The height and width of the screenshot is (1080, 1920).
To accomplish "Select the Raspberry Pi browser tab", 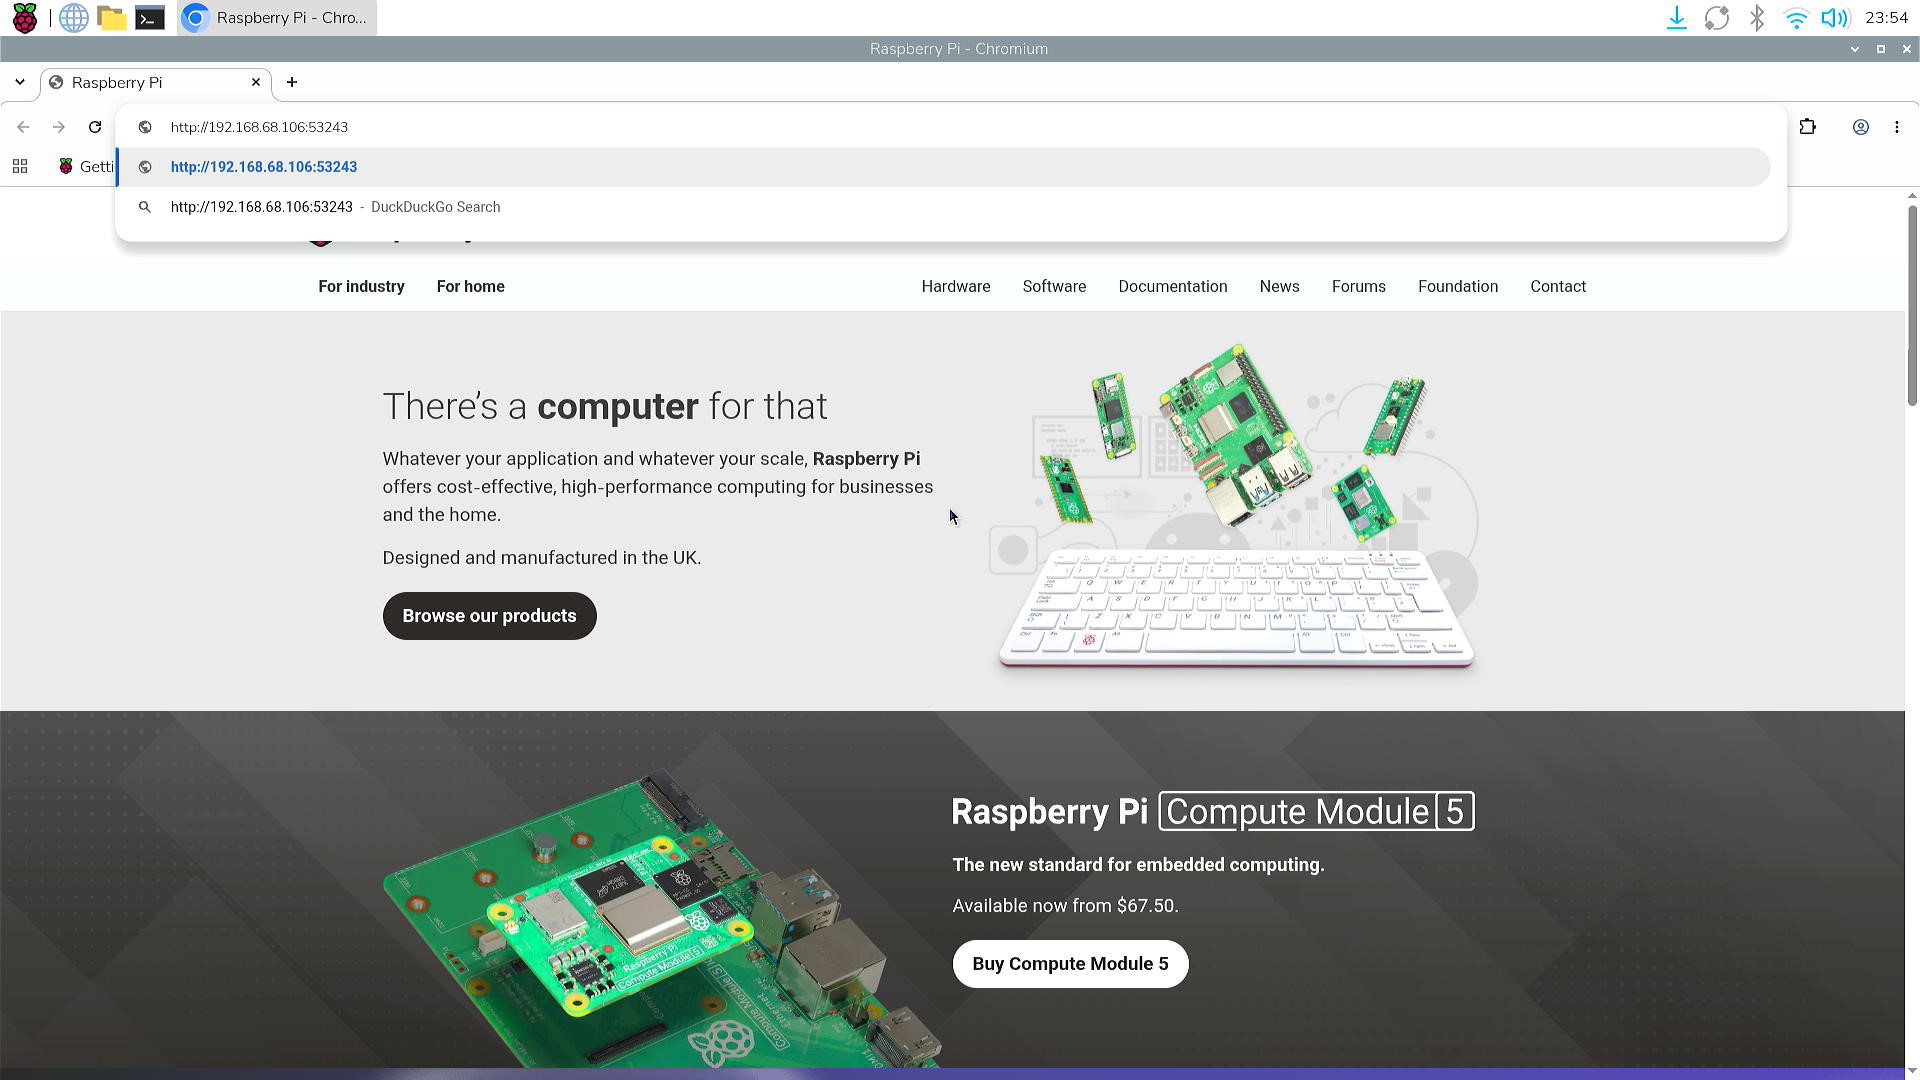I will pos(155,83).
